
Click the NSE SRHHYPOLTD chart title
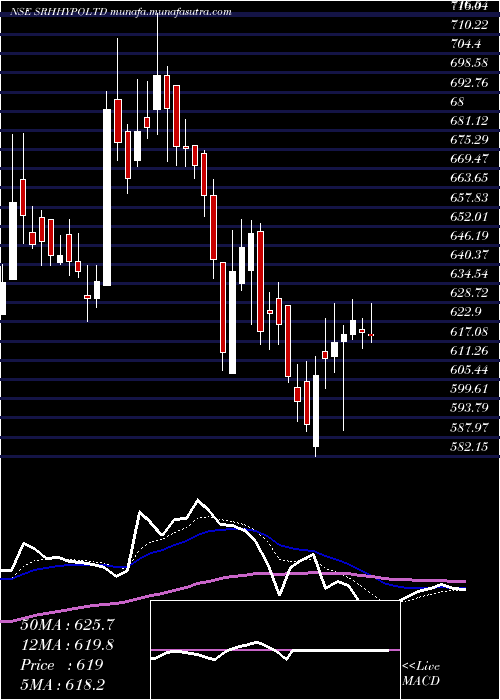(58, 12)
